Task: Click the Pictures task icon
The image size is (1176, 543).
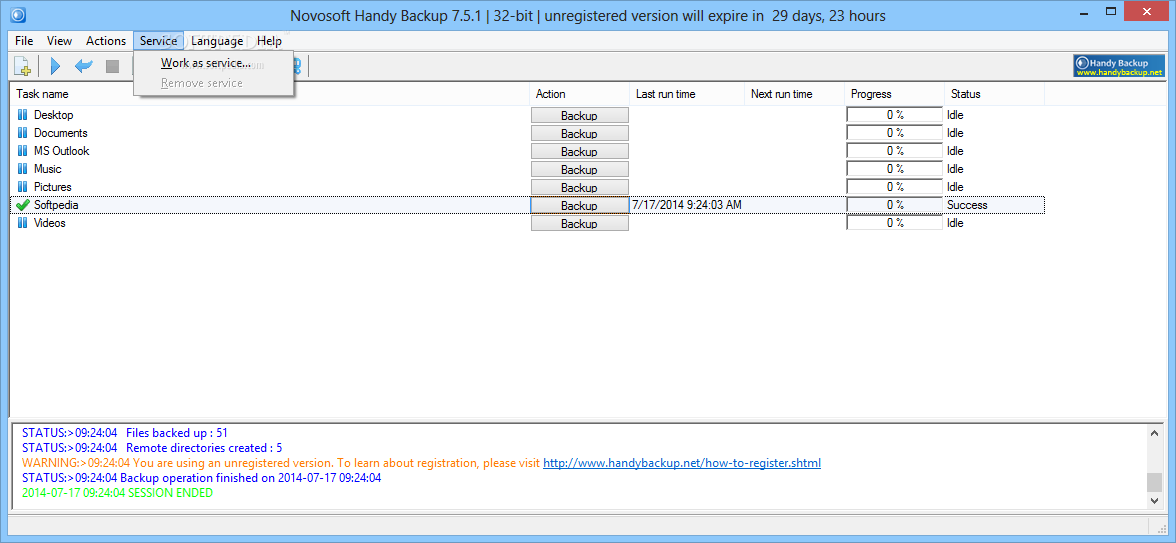Action: pyautogui.click(x=22, y=187)
